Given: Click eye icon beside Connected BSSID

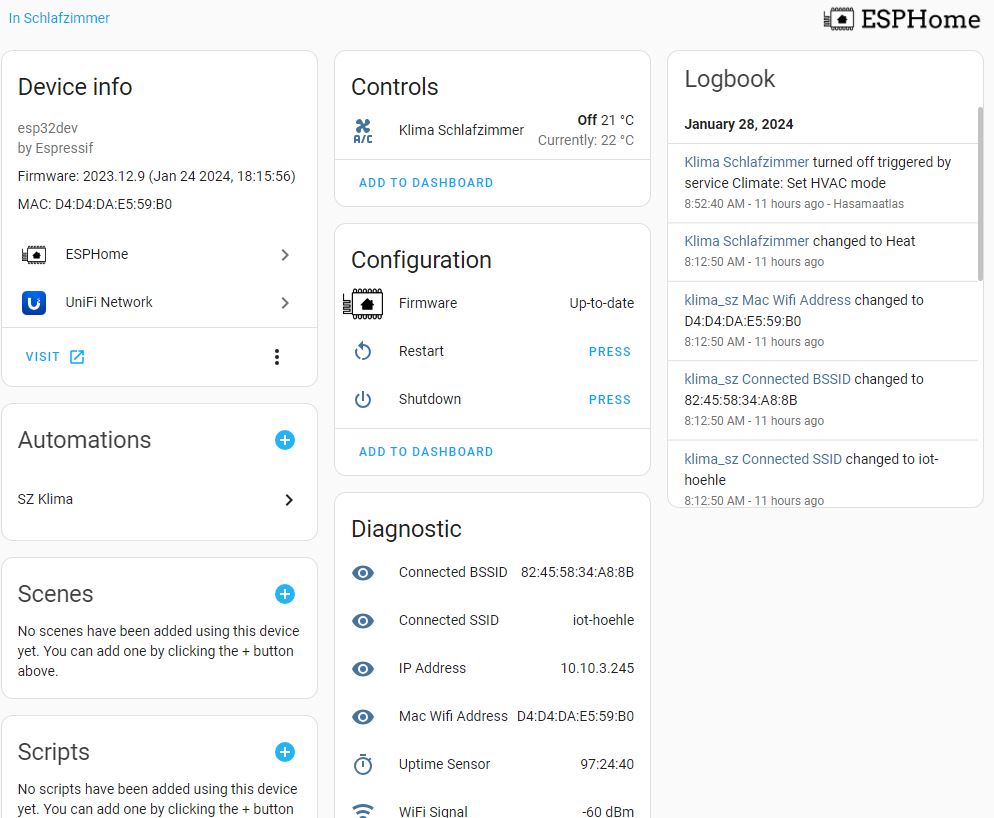Looking at the screenshot, I should click(363, 573).
